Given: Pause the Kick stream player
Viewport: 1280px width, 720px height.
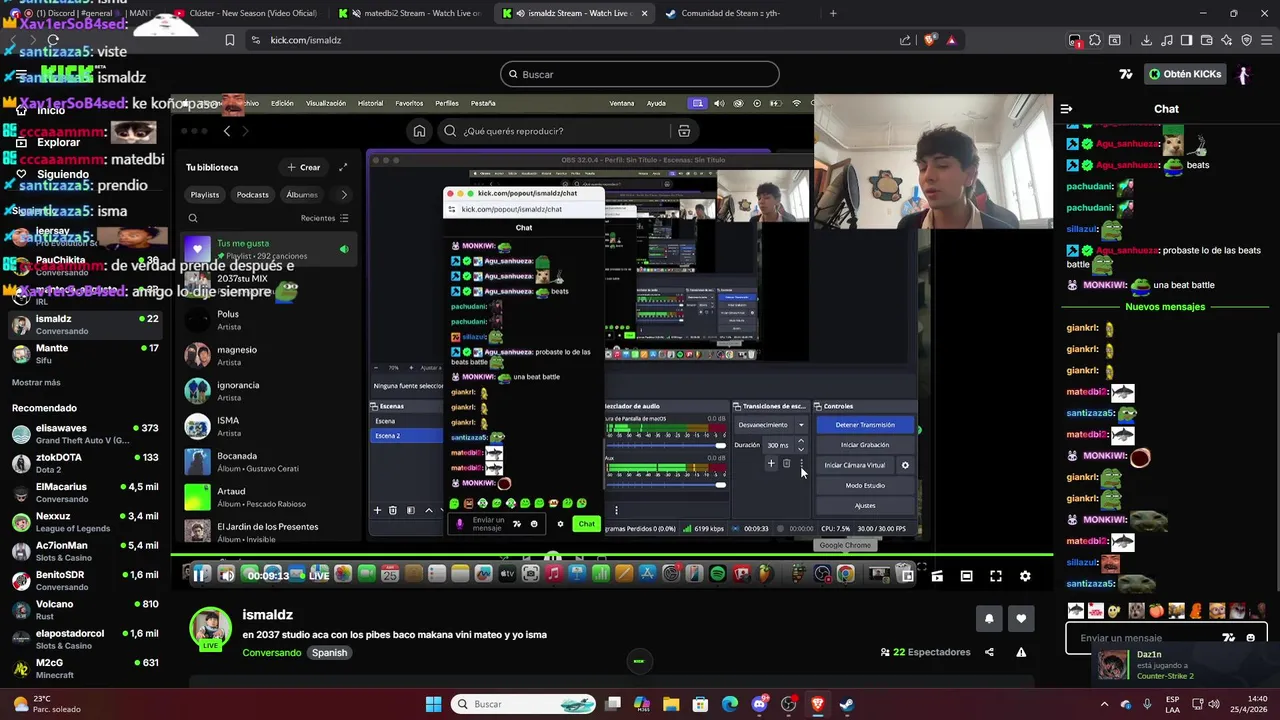Looking at the screenshot, I should pyautogui.click(x=200, y=575).
